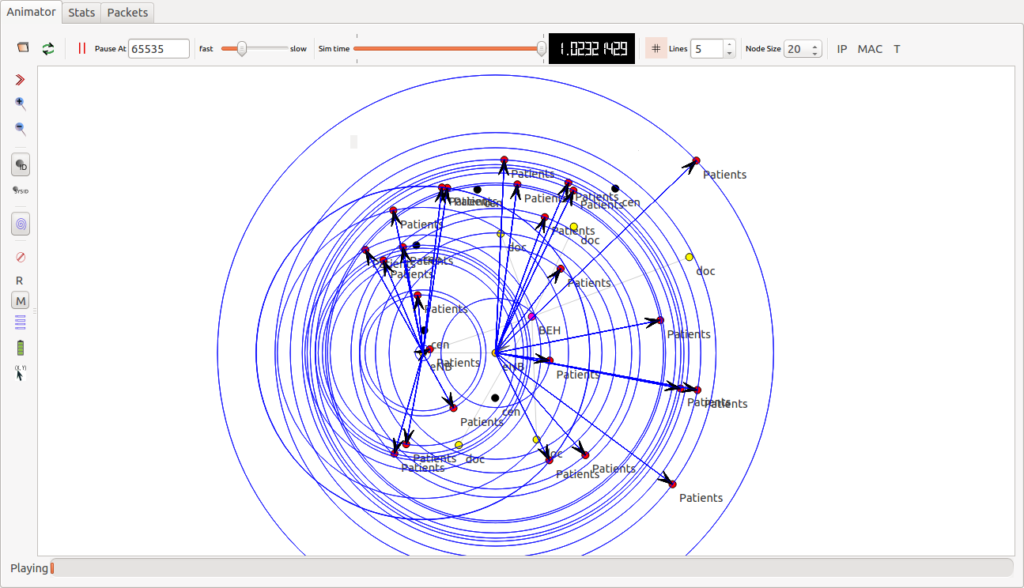1024x588 pixels.
Task: Show node trajectories
Action: (x=20, y=223)
